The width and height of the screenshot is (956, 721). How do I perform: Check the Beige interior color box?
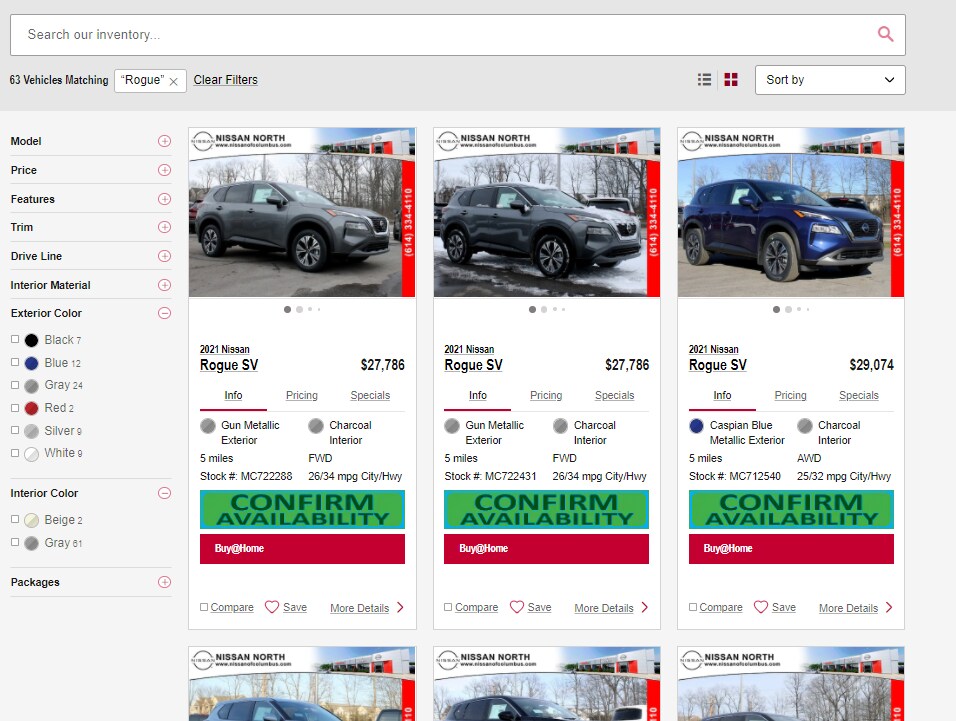point(15,519)
